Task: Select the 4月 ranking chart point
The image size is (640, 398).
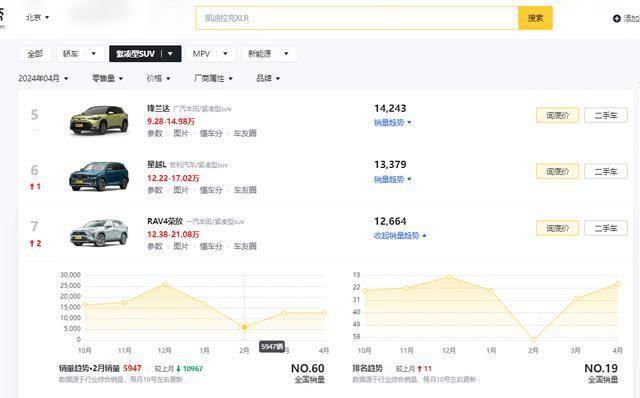Action: click(618, 284)
